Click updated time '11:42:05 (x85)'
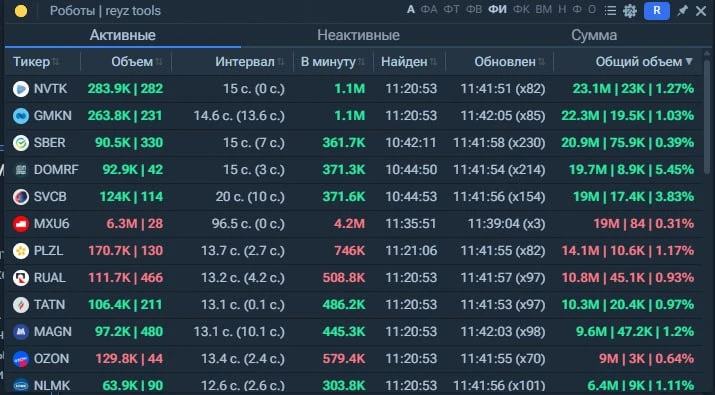The image size is (715, 395). pyautogui.click(x=503, y=115)
